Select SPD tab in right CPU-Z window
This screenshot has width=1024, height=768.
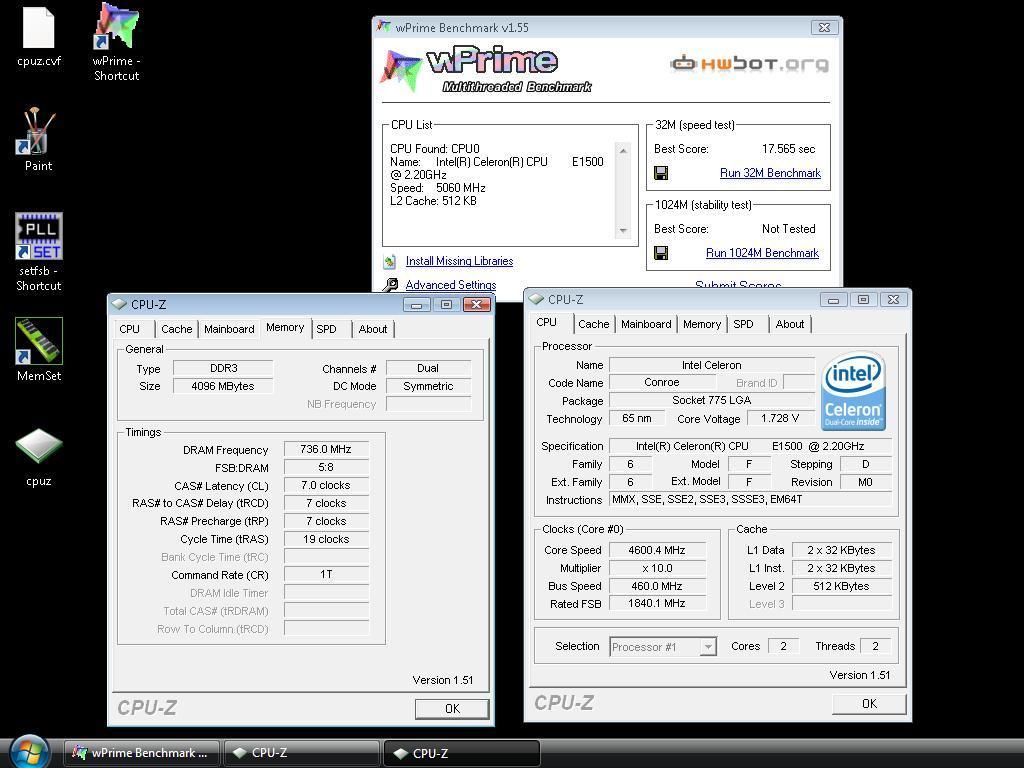[x=743, y=324]
